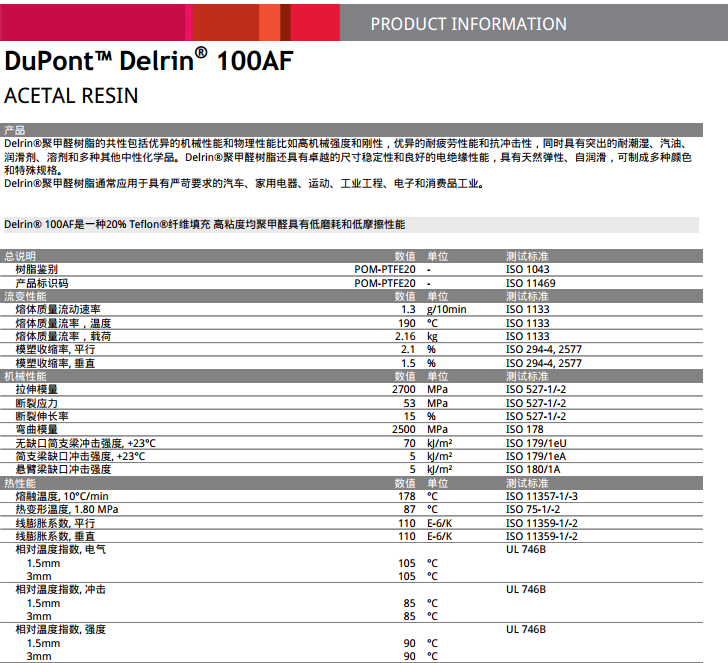Click the 2700 tensile modulus value
Screen dimensions: 728x663
(x=403, y=389)
